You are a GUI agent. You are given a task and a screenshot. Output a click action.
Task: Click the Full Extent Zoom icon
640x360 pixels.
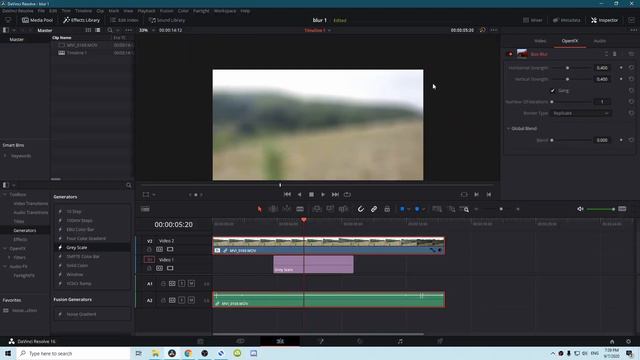[x=437, y=209]
